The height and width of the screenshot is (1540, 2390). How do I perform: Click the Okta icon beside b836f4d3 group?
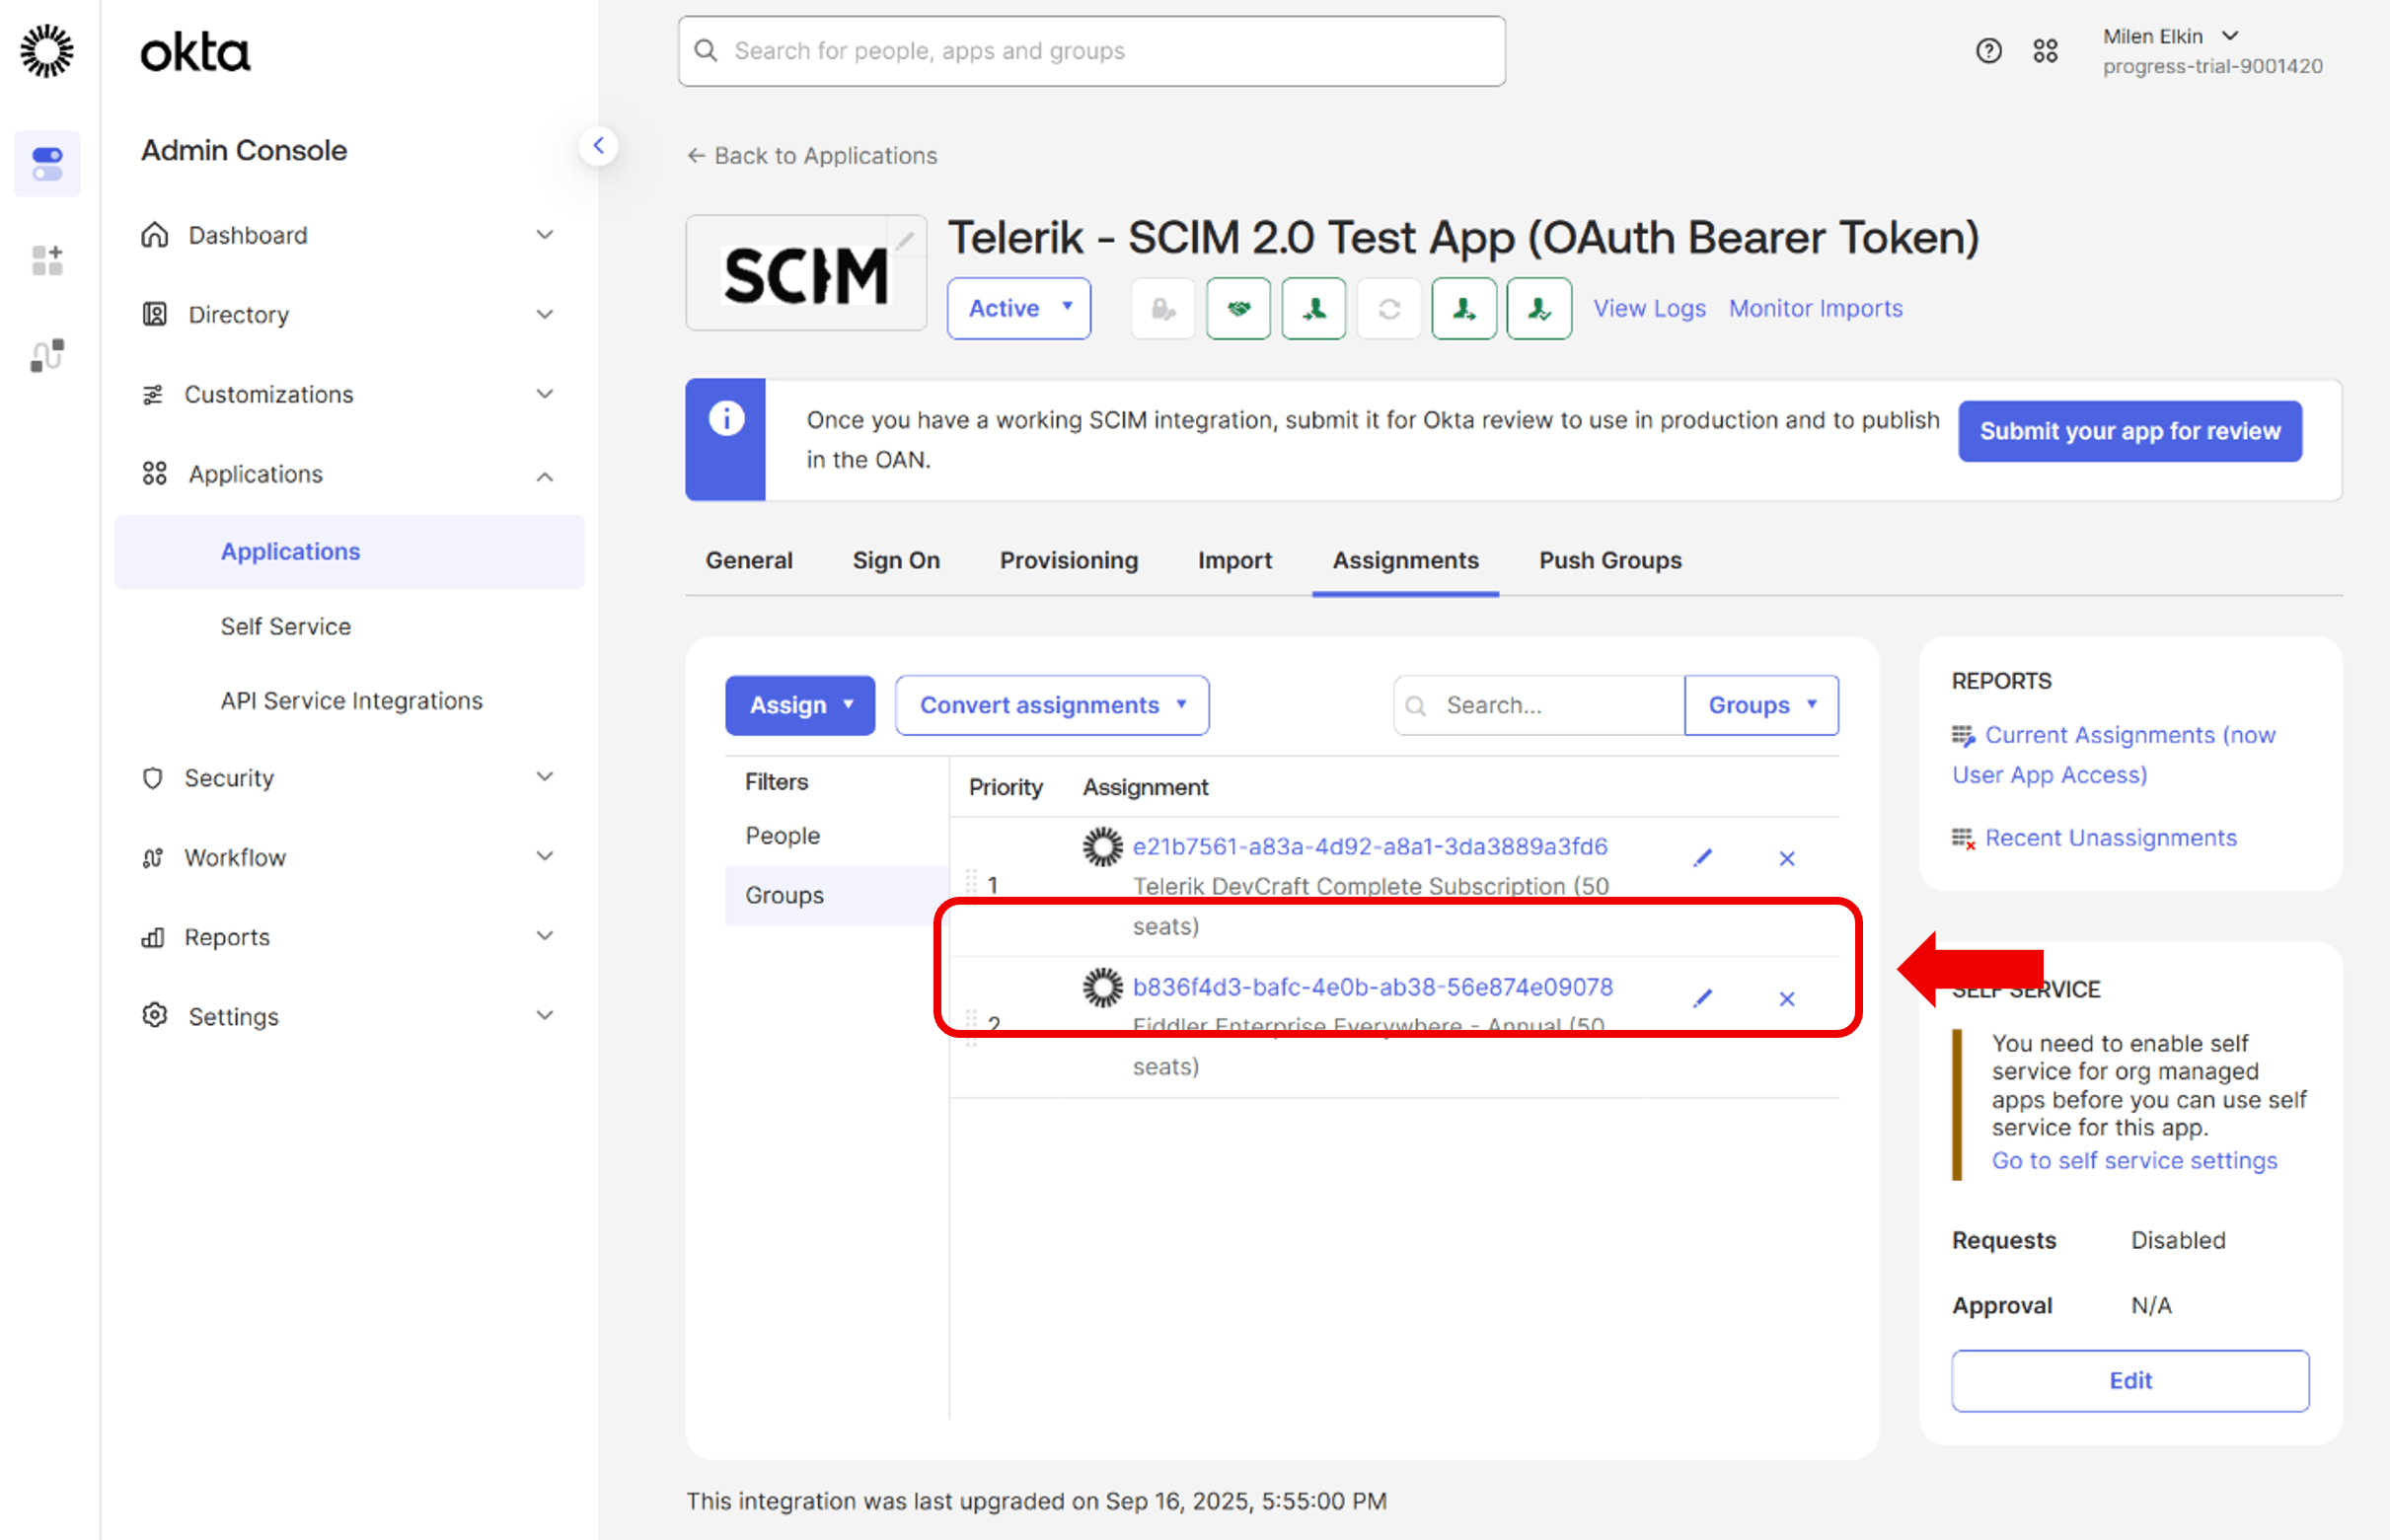(x=1103, y=987)
